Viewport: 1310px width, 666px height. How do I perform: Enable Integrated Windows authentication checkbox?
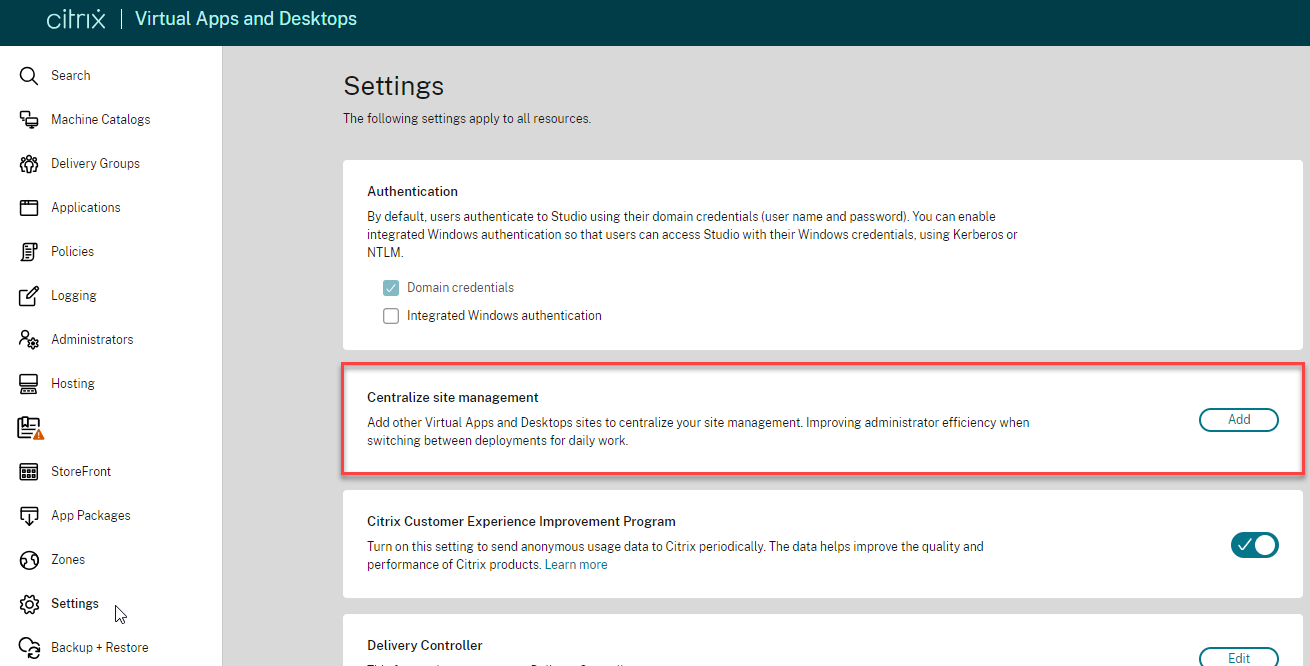point(391,316)
